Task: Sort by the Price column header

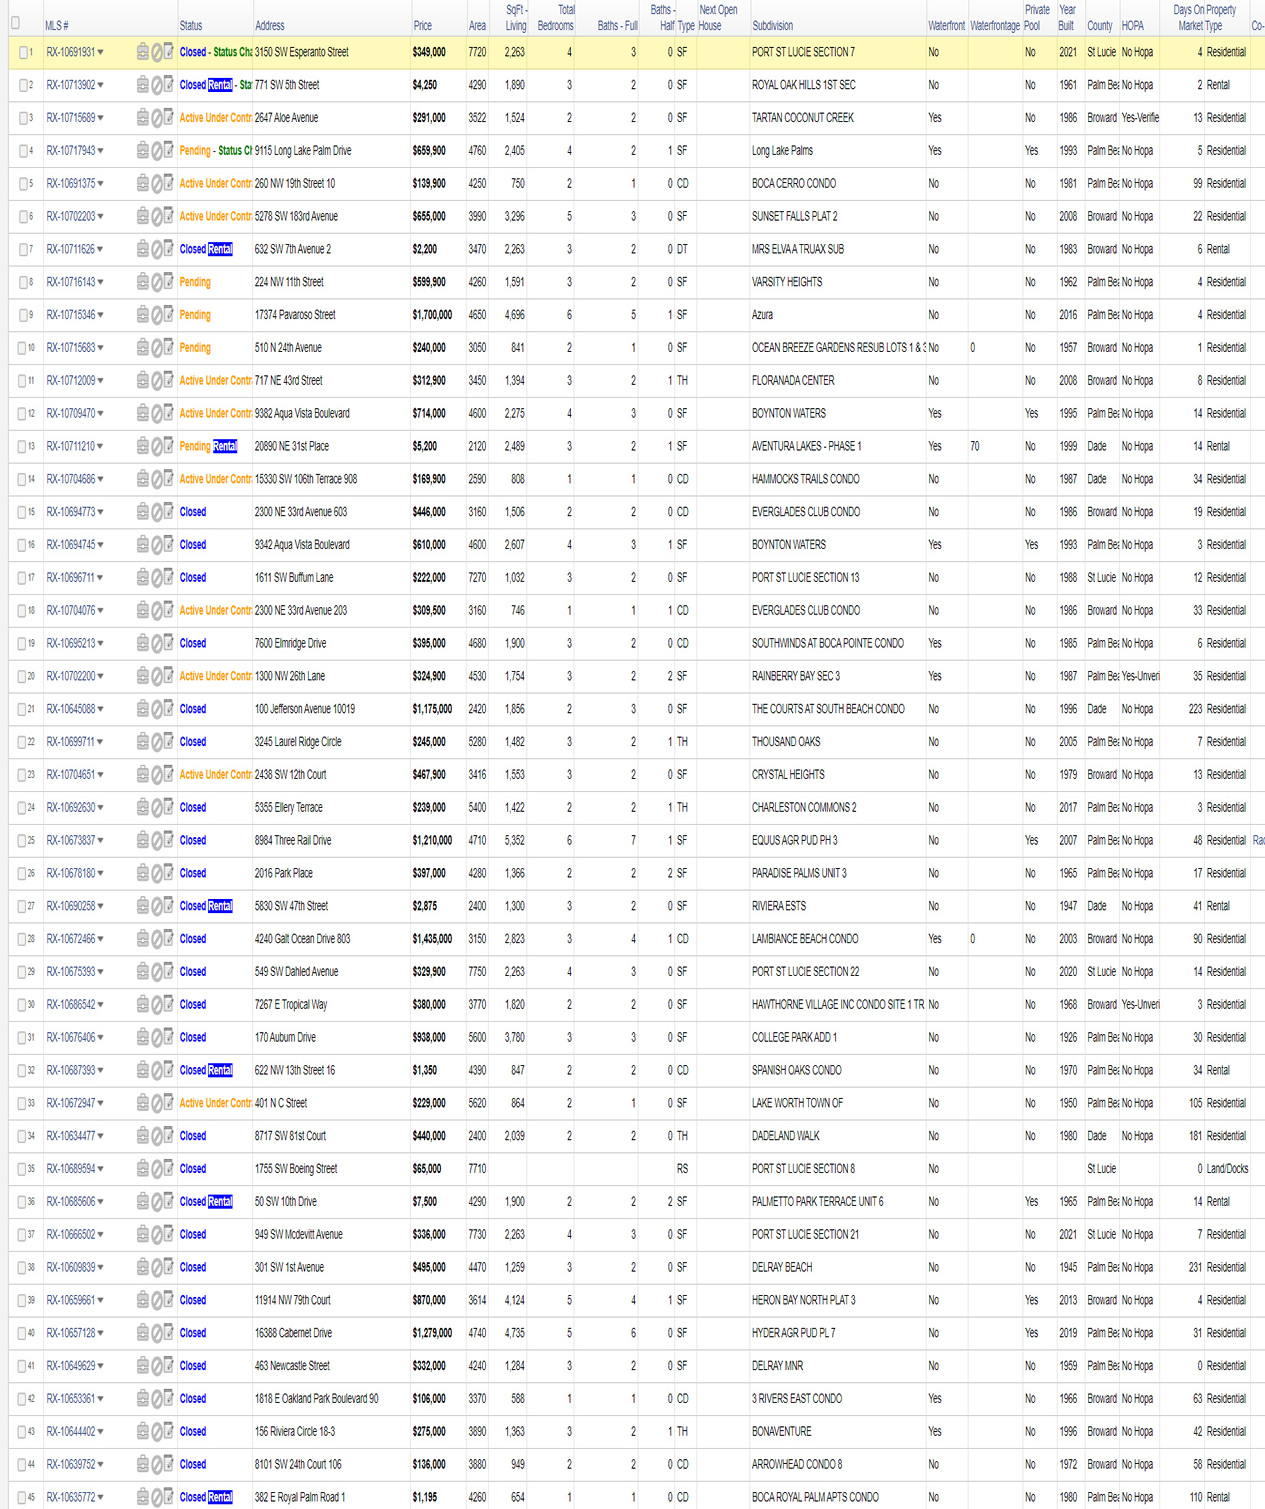Action: tap(422, 26)
